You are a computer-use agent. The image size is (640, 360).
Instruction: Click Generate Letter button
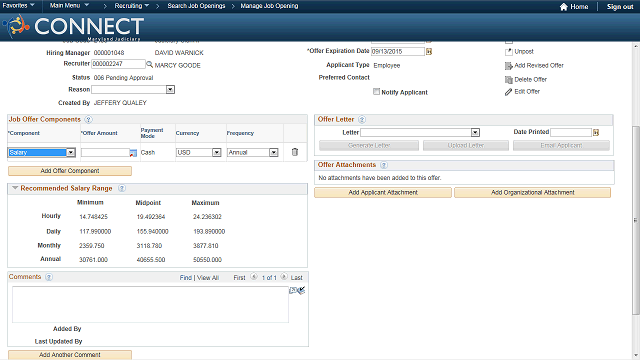click(x=369, y=145)
